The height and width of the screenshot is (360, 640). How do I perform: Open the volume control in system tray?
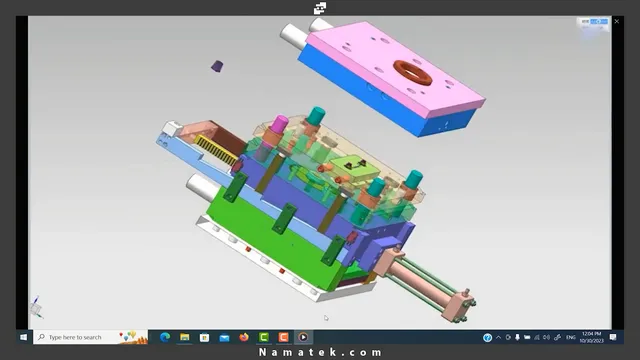547,337
